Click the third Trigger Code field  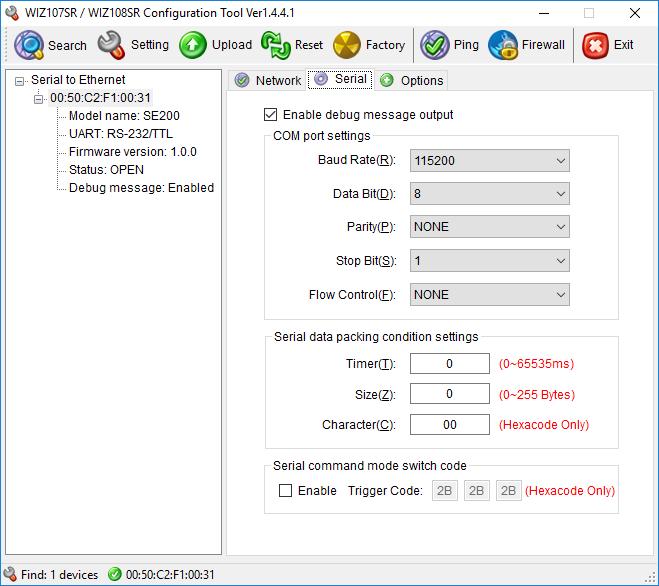(x=509, y=490)
